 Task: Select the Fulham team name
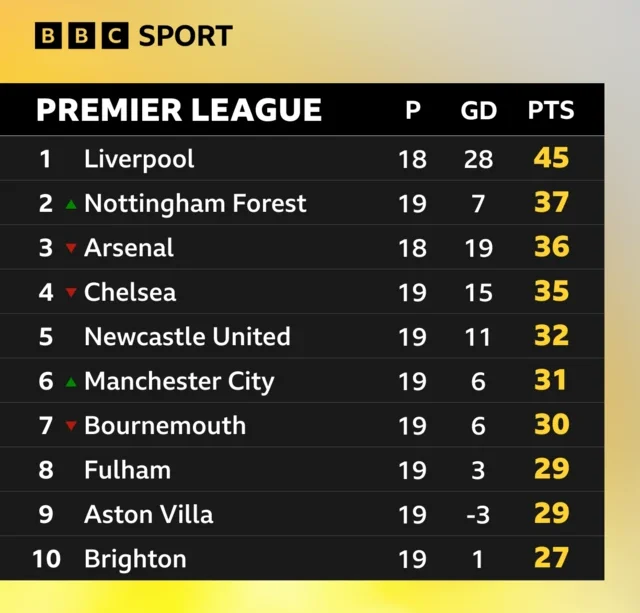pos(127,469)
